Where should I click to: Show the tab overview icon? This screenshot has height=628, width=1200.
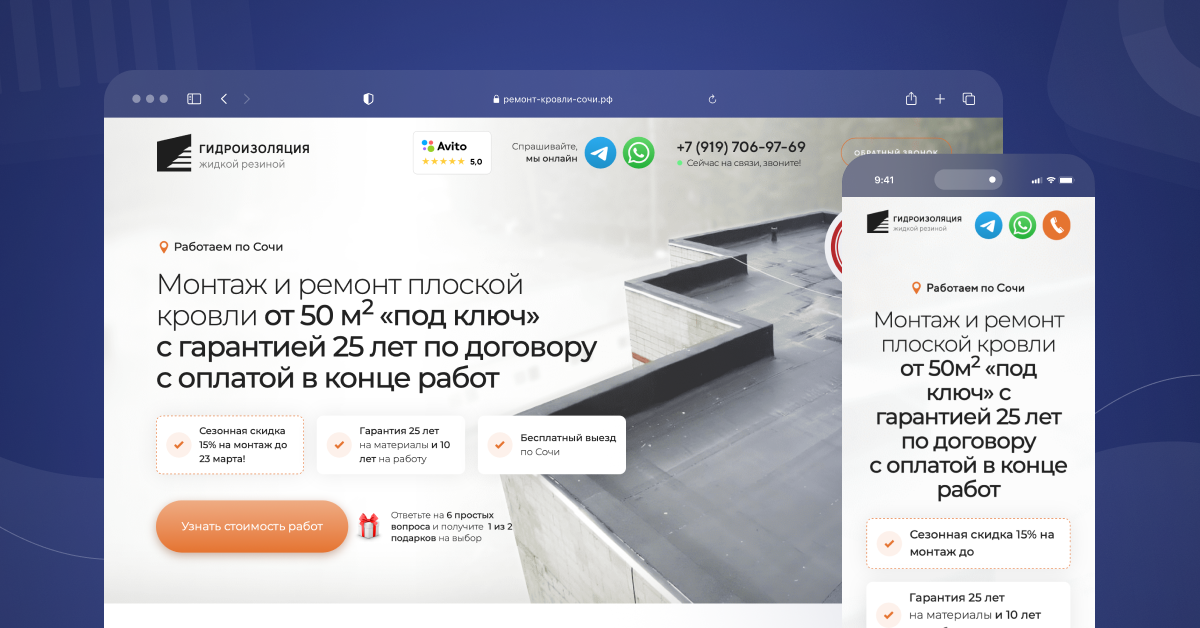[x=969, y=99]
